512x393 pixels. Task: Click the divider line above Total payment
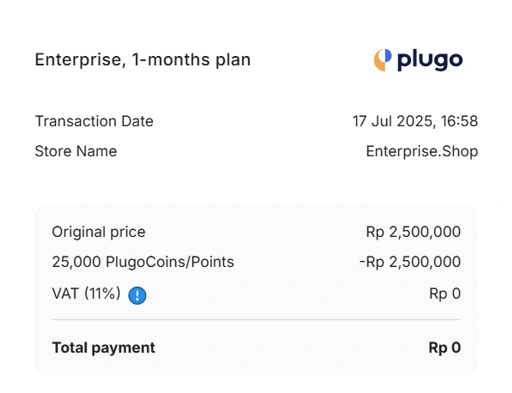256,319
